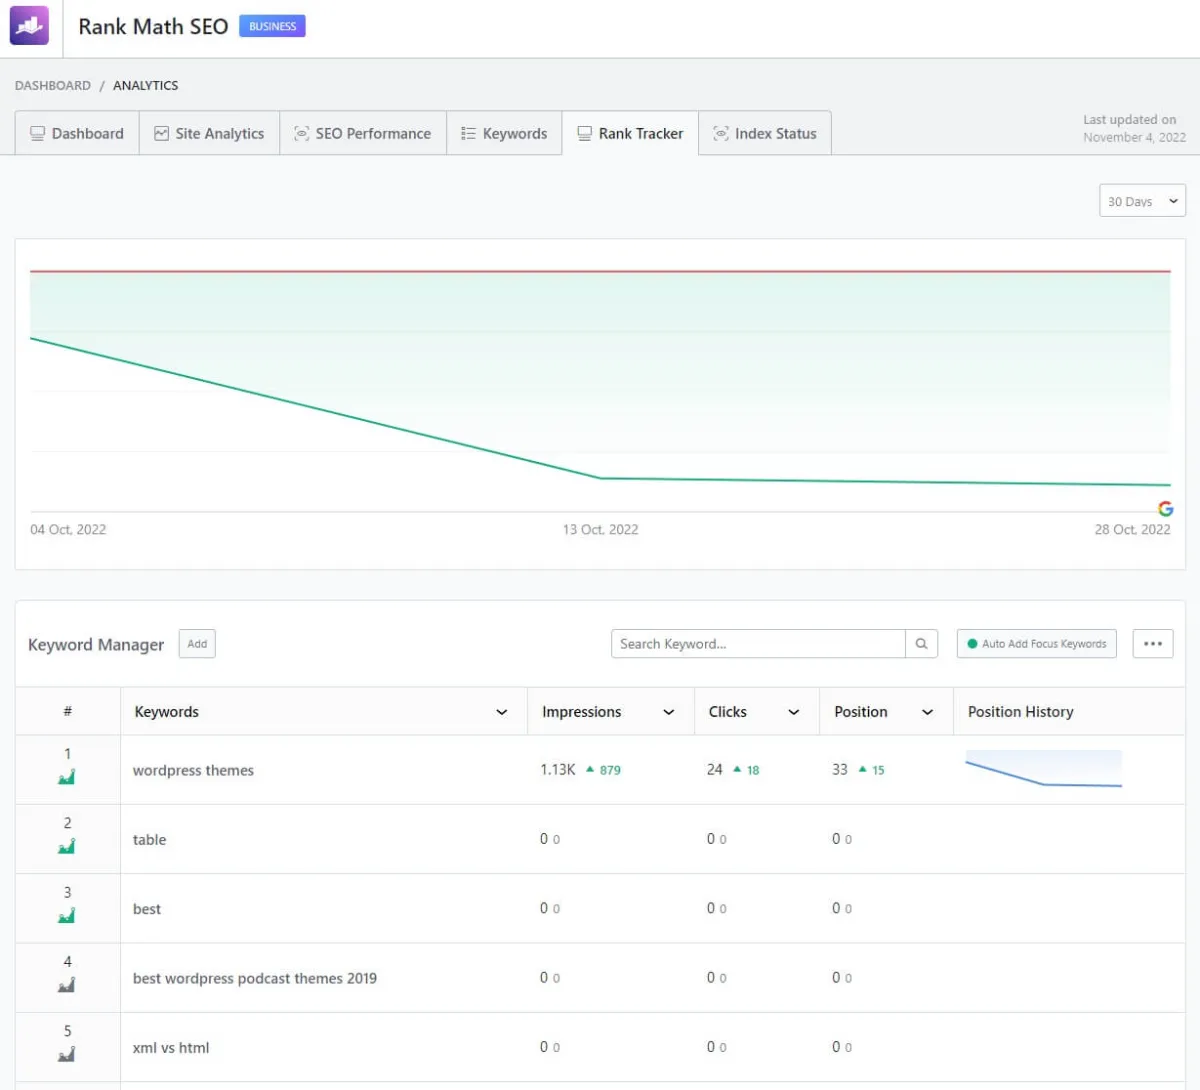Click the Index Status icon
Image resolution: width=1200 pixels, height=1090 pixels.
click(721, 132)
